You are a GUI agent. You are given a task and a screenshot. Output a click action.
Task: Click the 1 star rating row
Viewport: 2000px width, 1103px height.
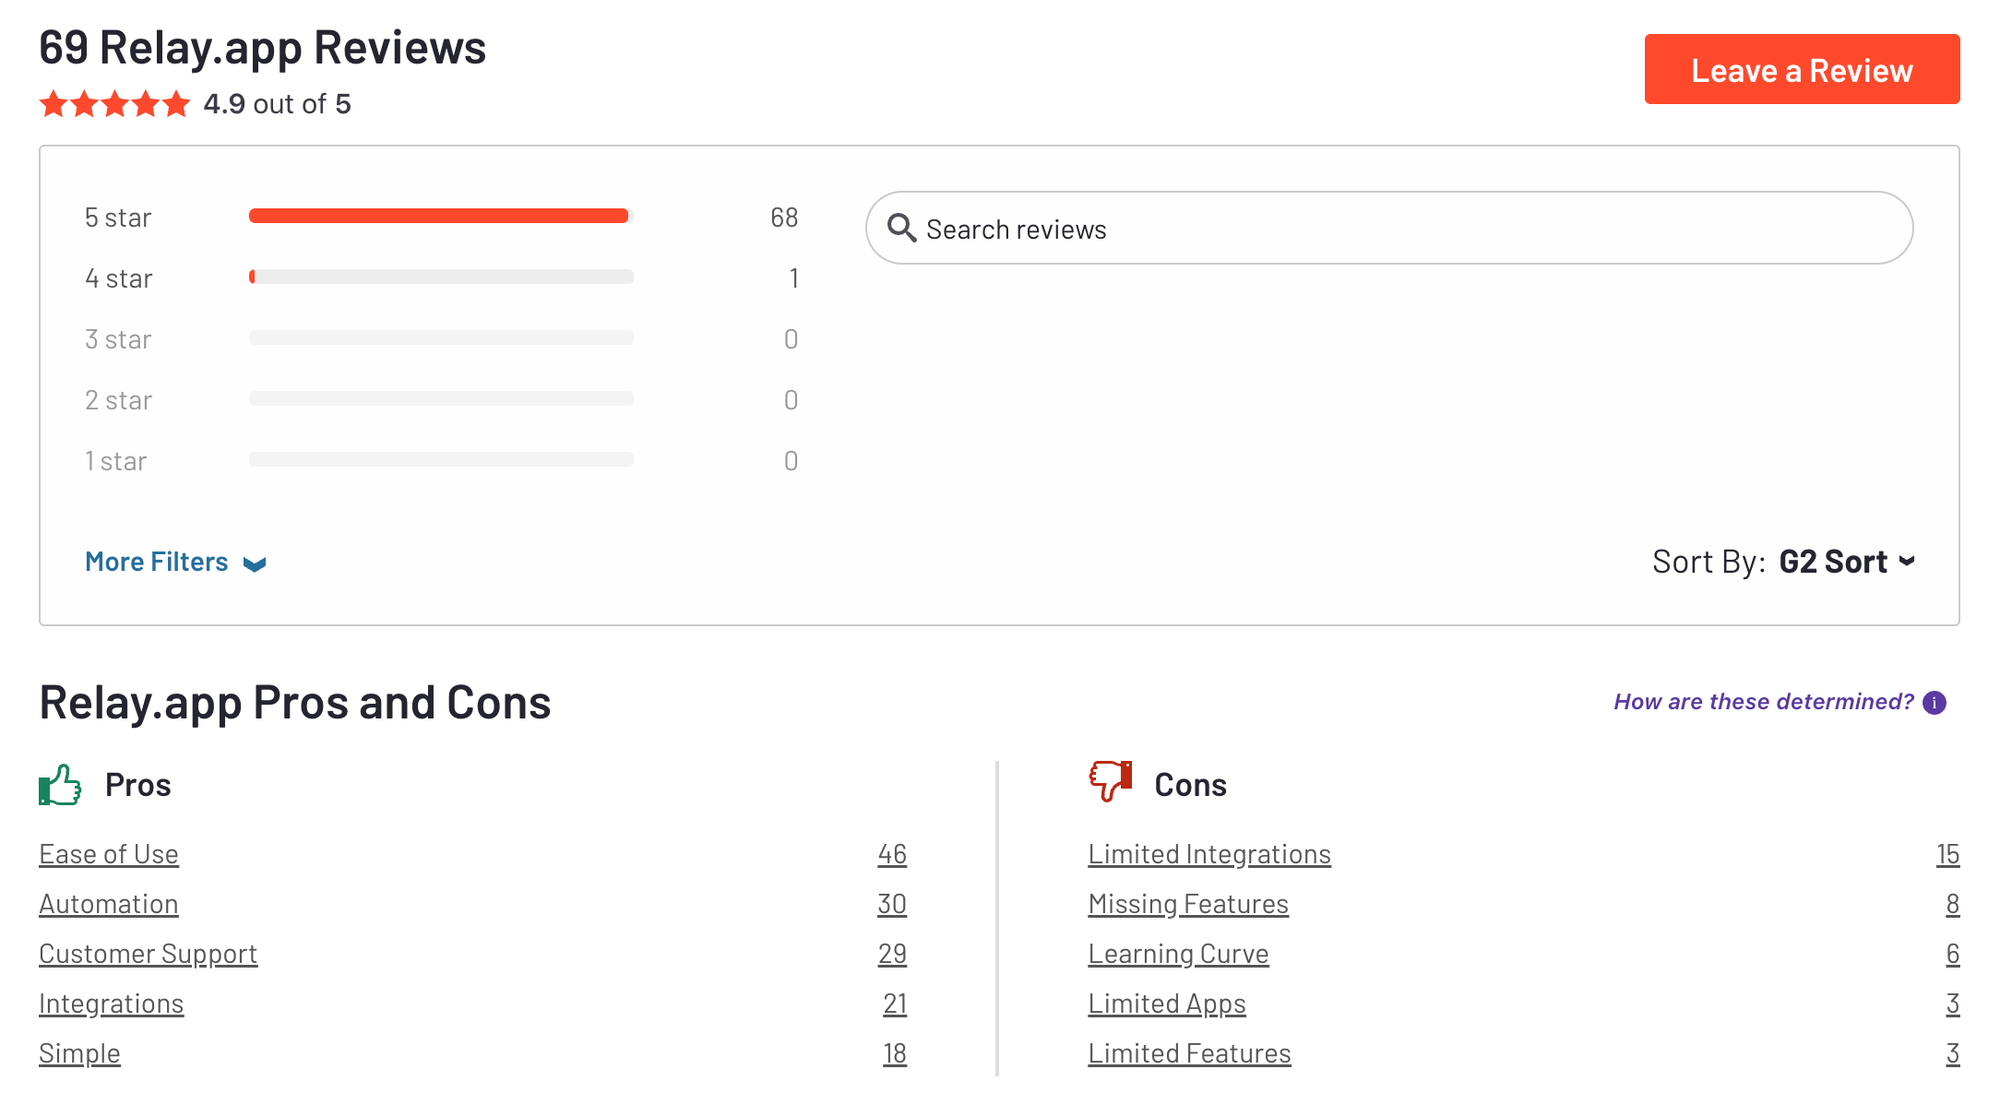click(x=441, y=461)
